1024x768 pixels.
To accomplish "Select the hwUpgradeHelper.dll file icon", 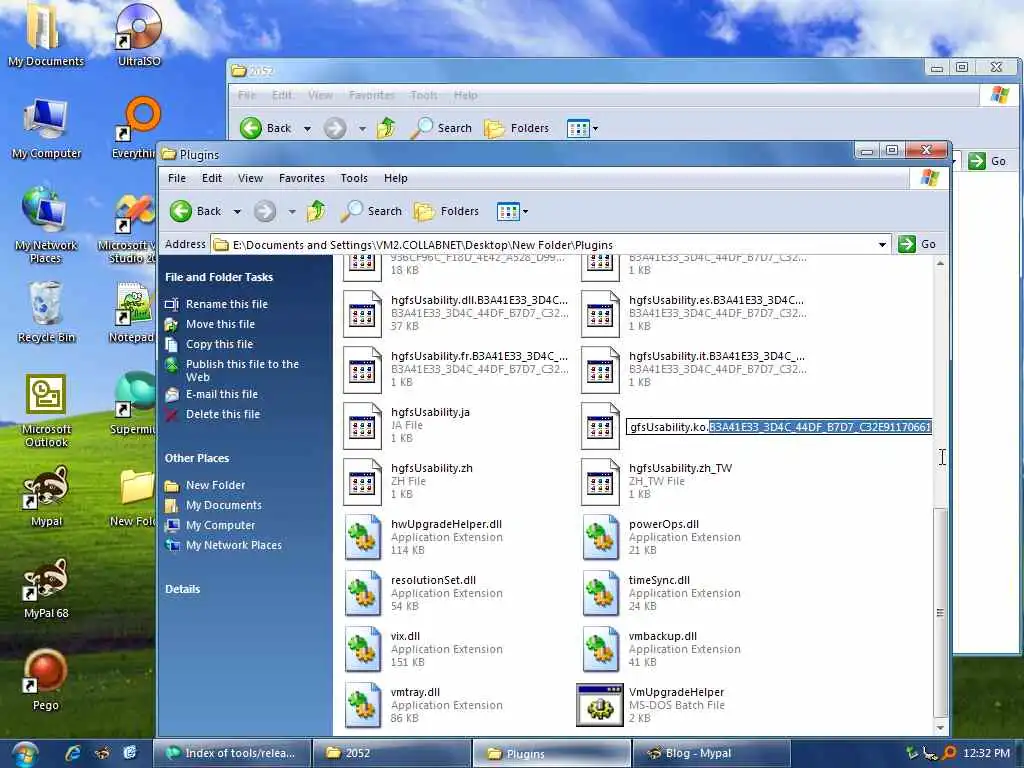I will point(362,538).
